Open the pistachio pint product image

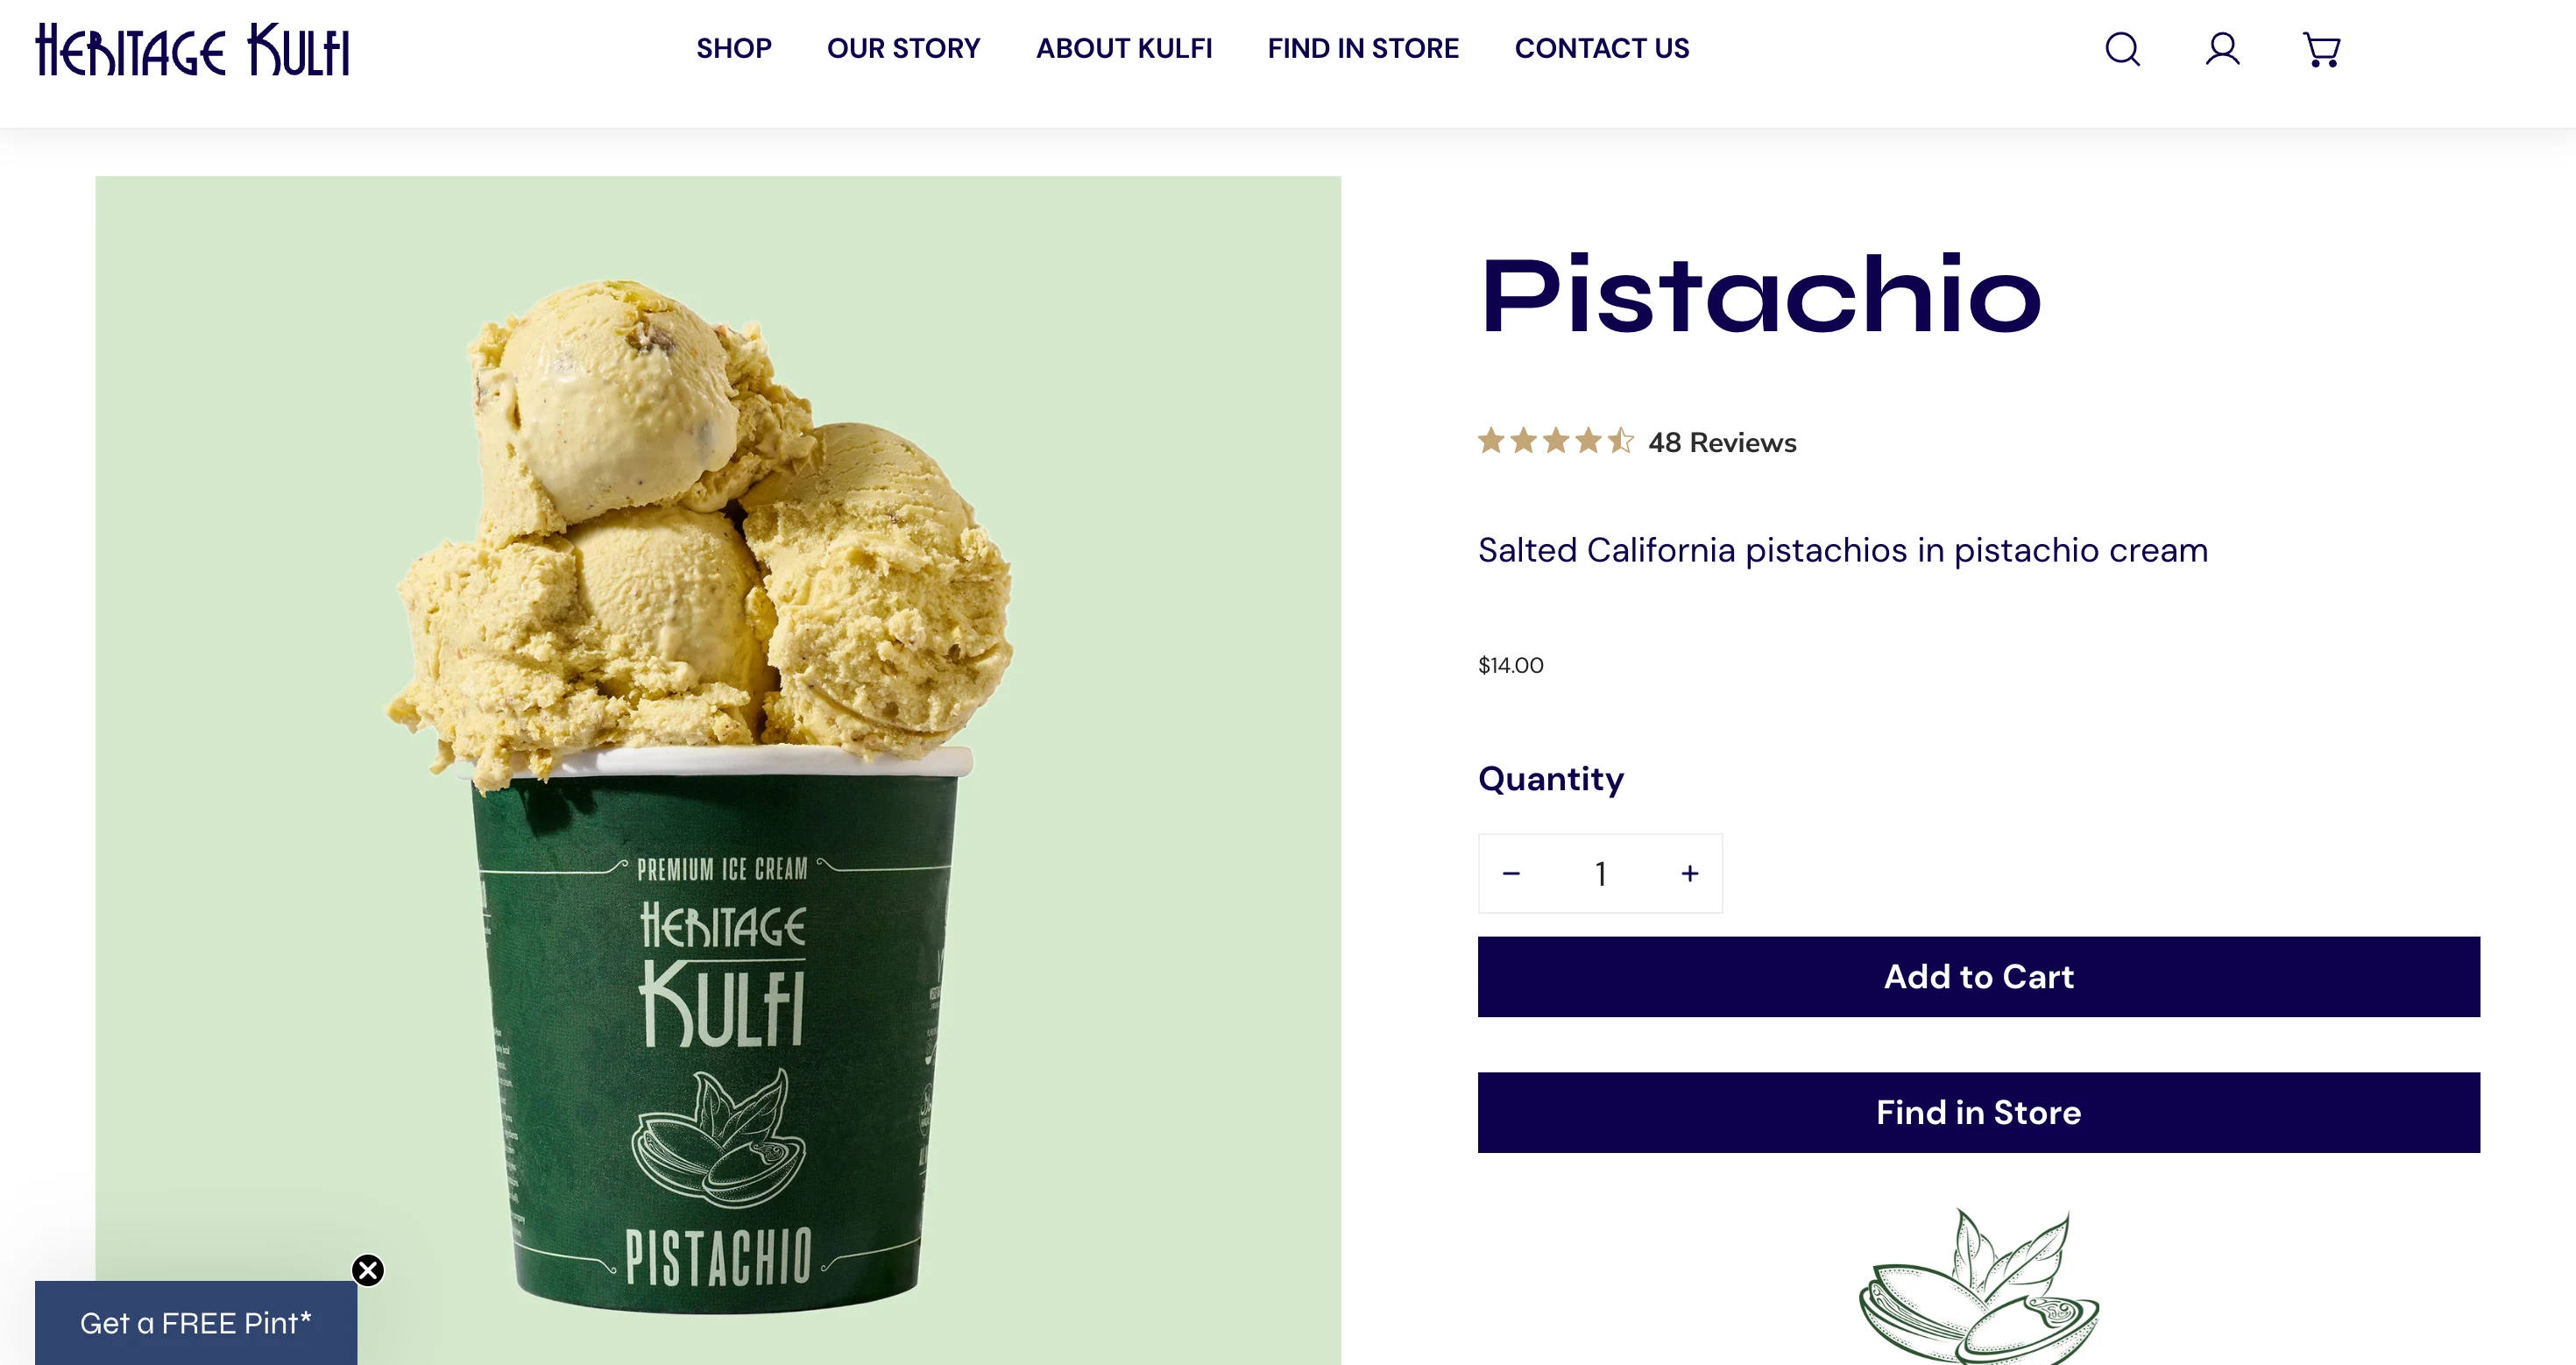click(718, 770)
